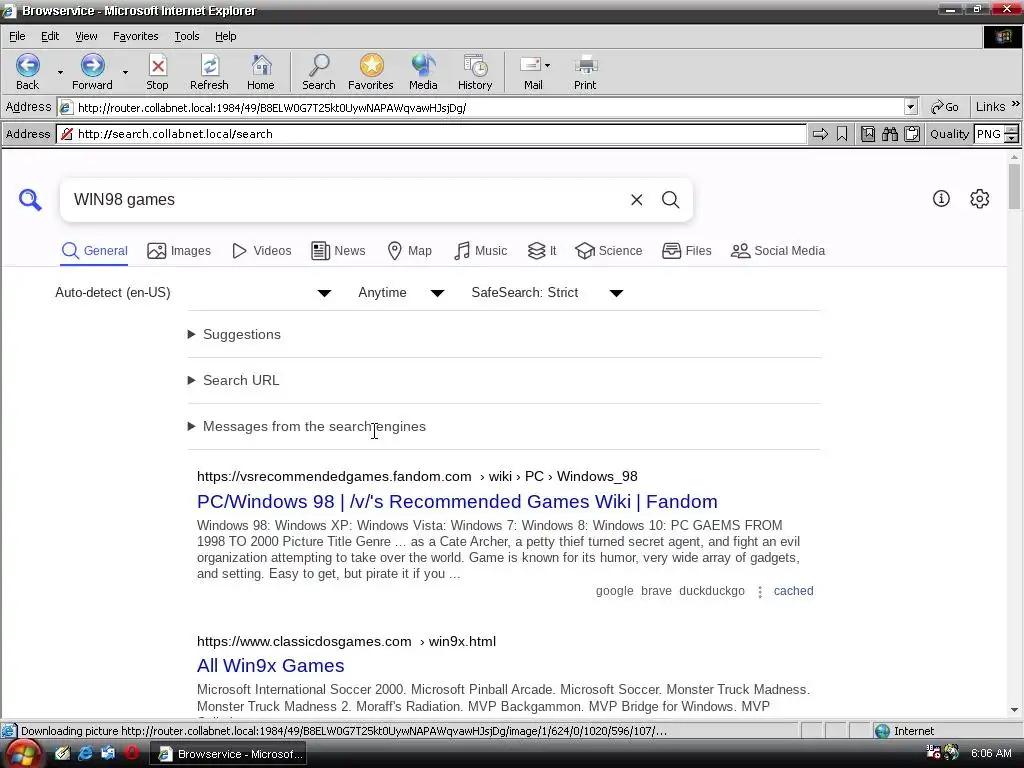Screen dimensions: 1024x768
Task: Clear the search query with the X
Action: 637,200
